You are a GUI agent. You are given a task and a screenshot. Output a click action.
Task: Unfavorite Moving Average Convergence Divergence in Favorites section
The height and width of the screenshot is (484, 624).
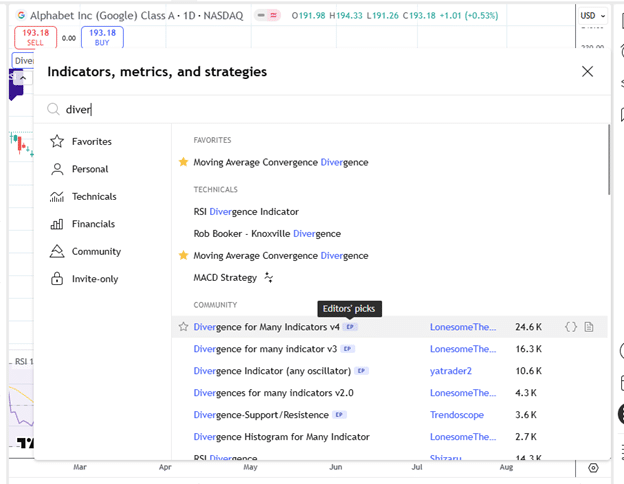[183, 162]
